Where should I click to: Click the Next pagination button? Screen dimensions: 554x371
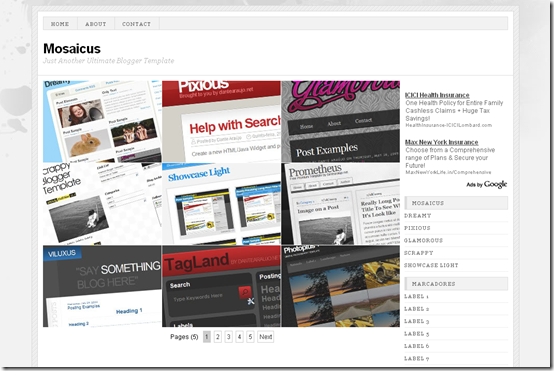click(x=265, y=337)
